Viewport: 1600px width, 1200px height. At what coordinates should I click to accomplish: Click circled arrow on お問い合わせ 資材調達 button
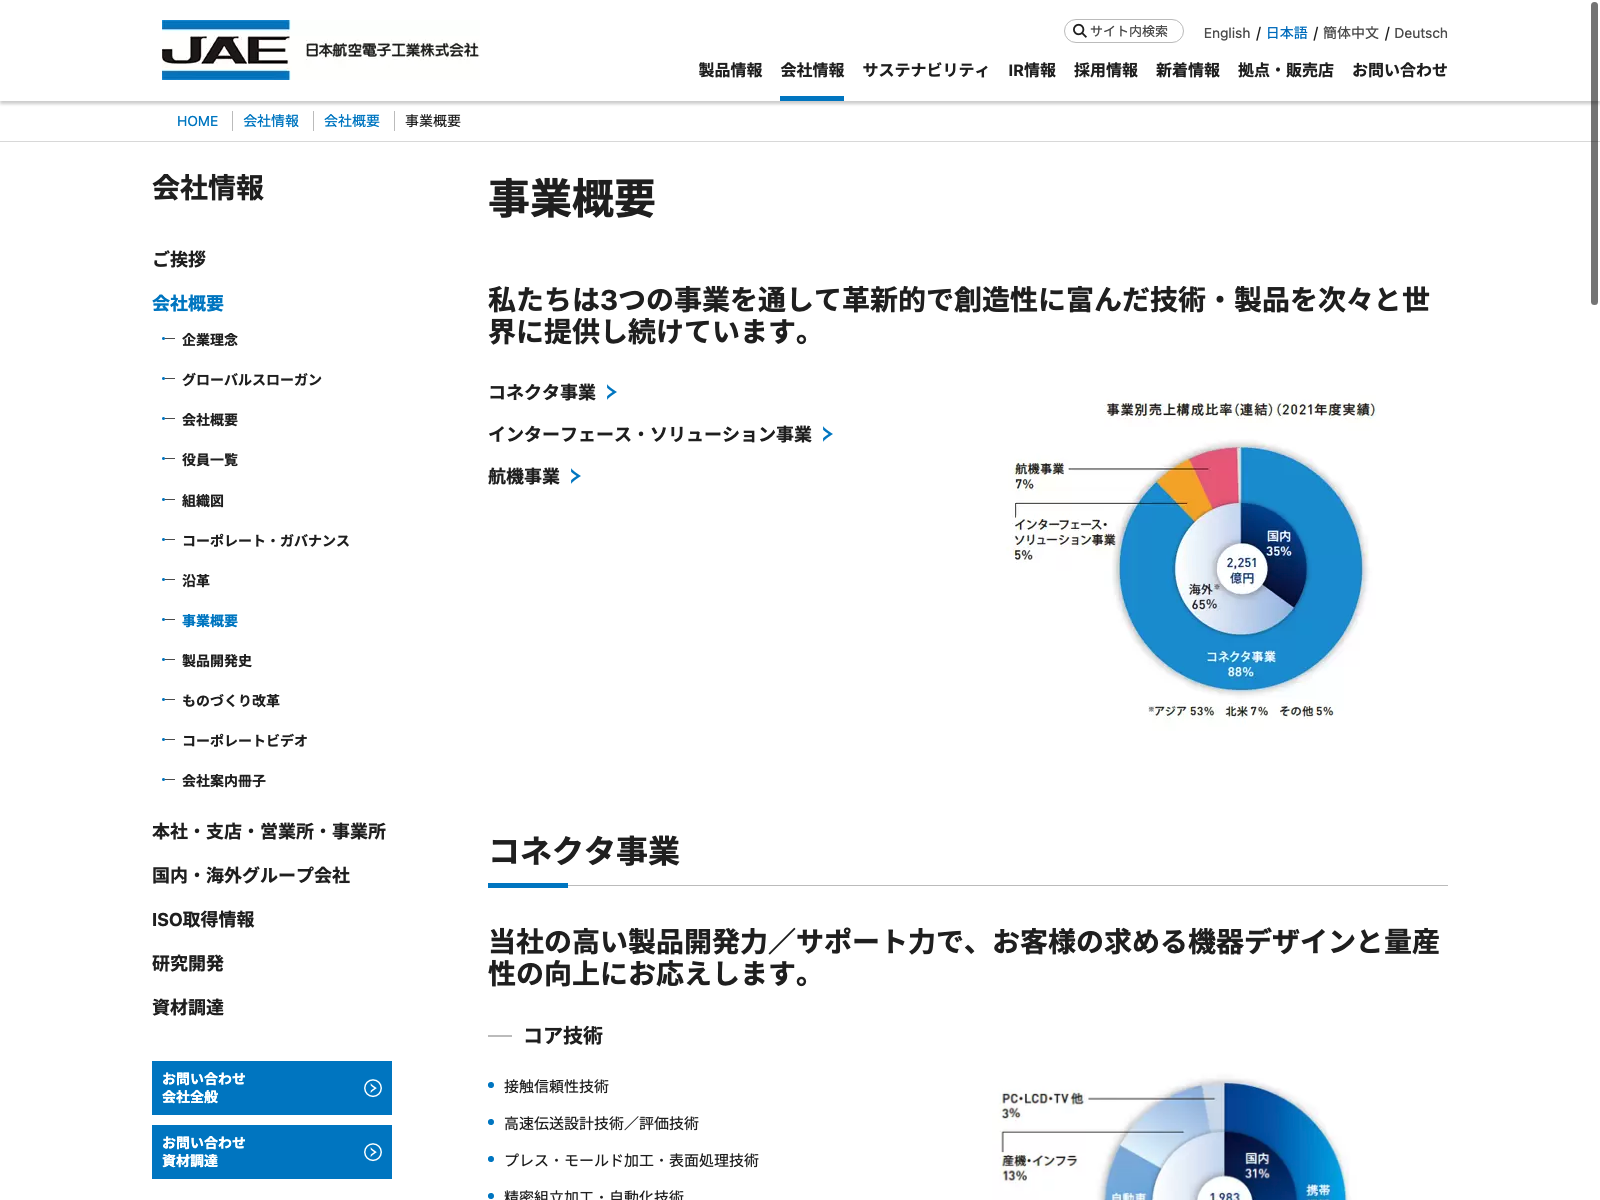click(373, 1152)
